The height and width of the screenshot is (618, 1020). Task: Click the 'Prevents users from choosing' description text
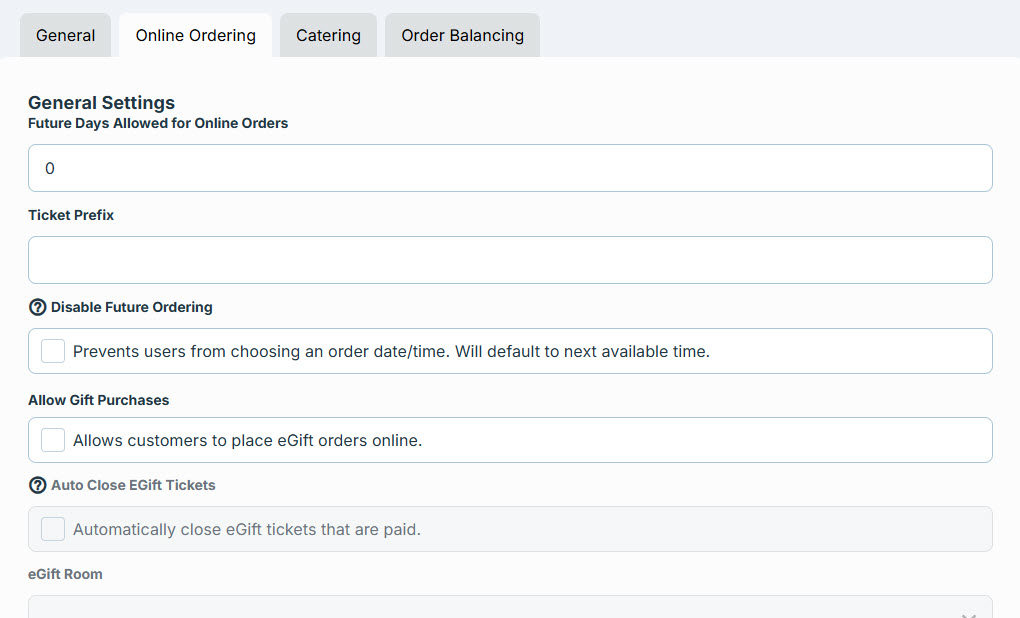point(391,352)
